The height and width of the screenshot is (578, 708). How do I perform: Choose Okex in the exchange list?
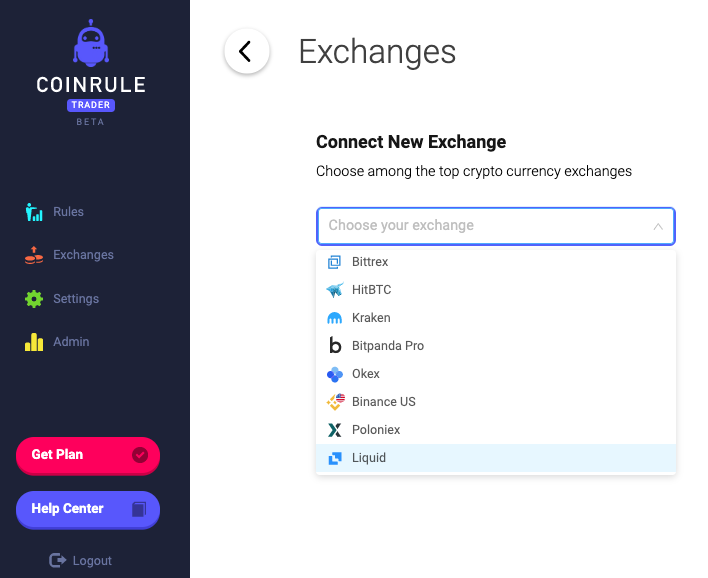[496, 374]
